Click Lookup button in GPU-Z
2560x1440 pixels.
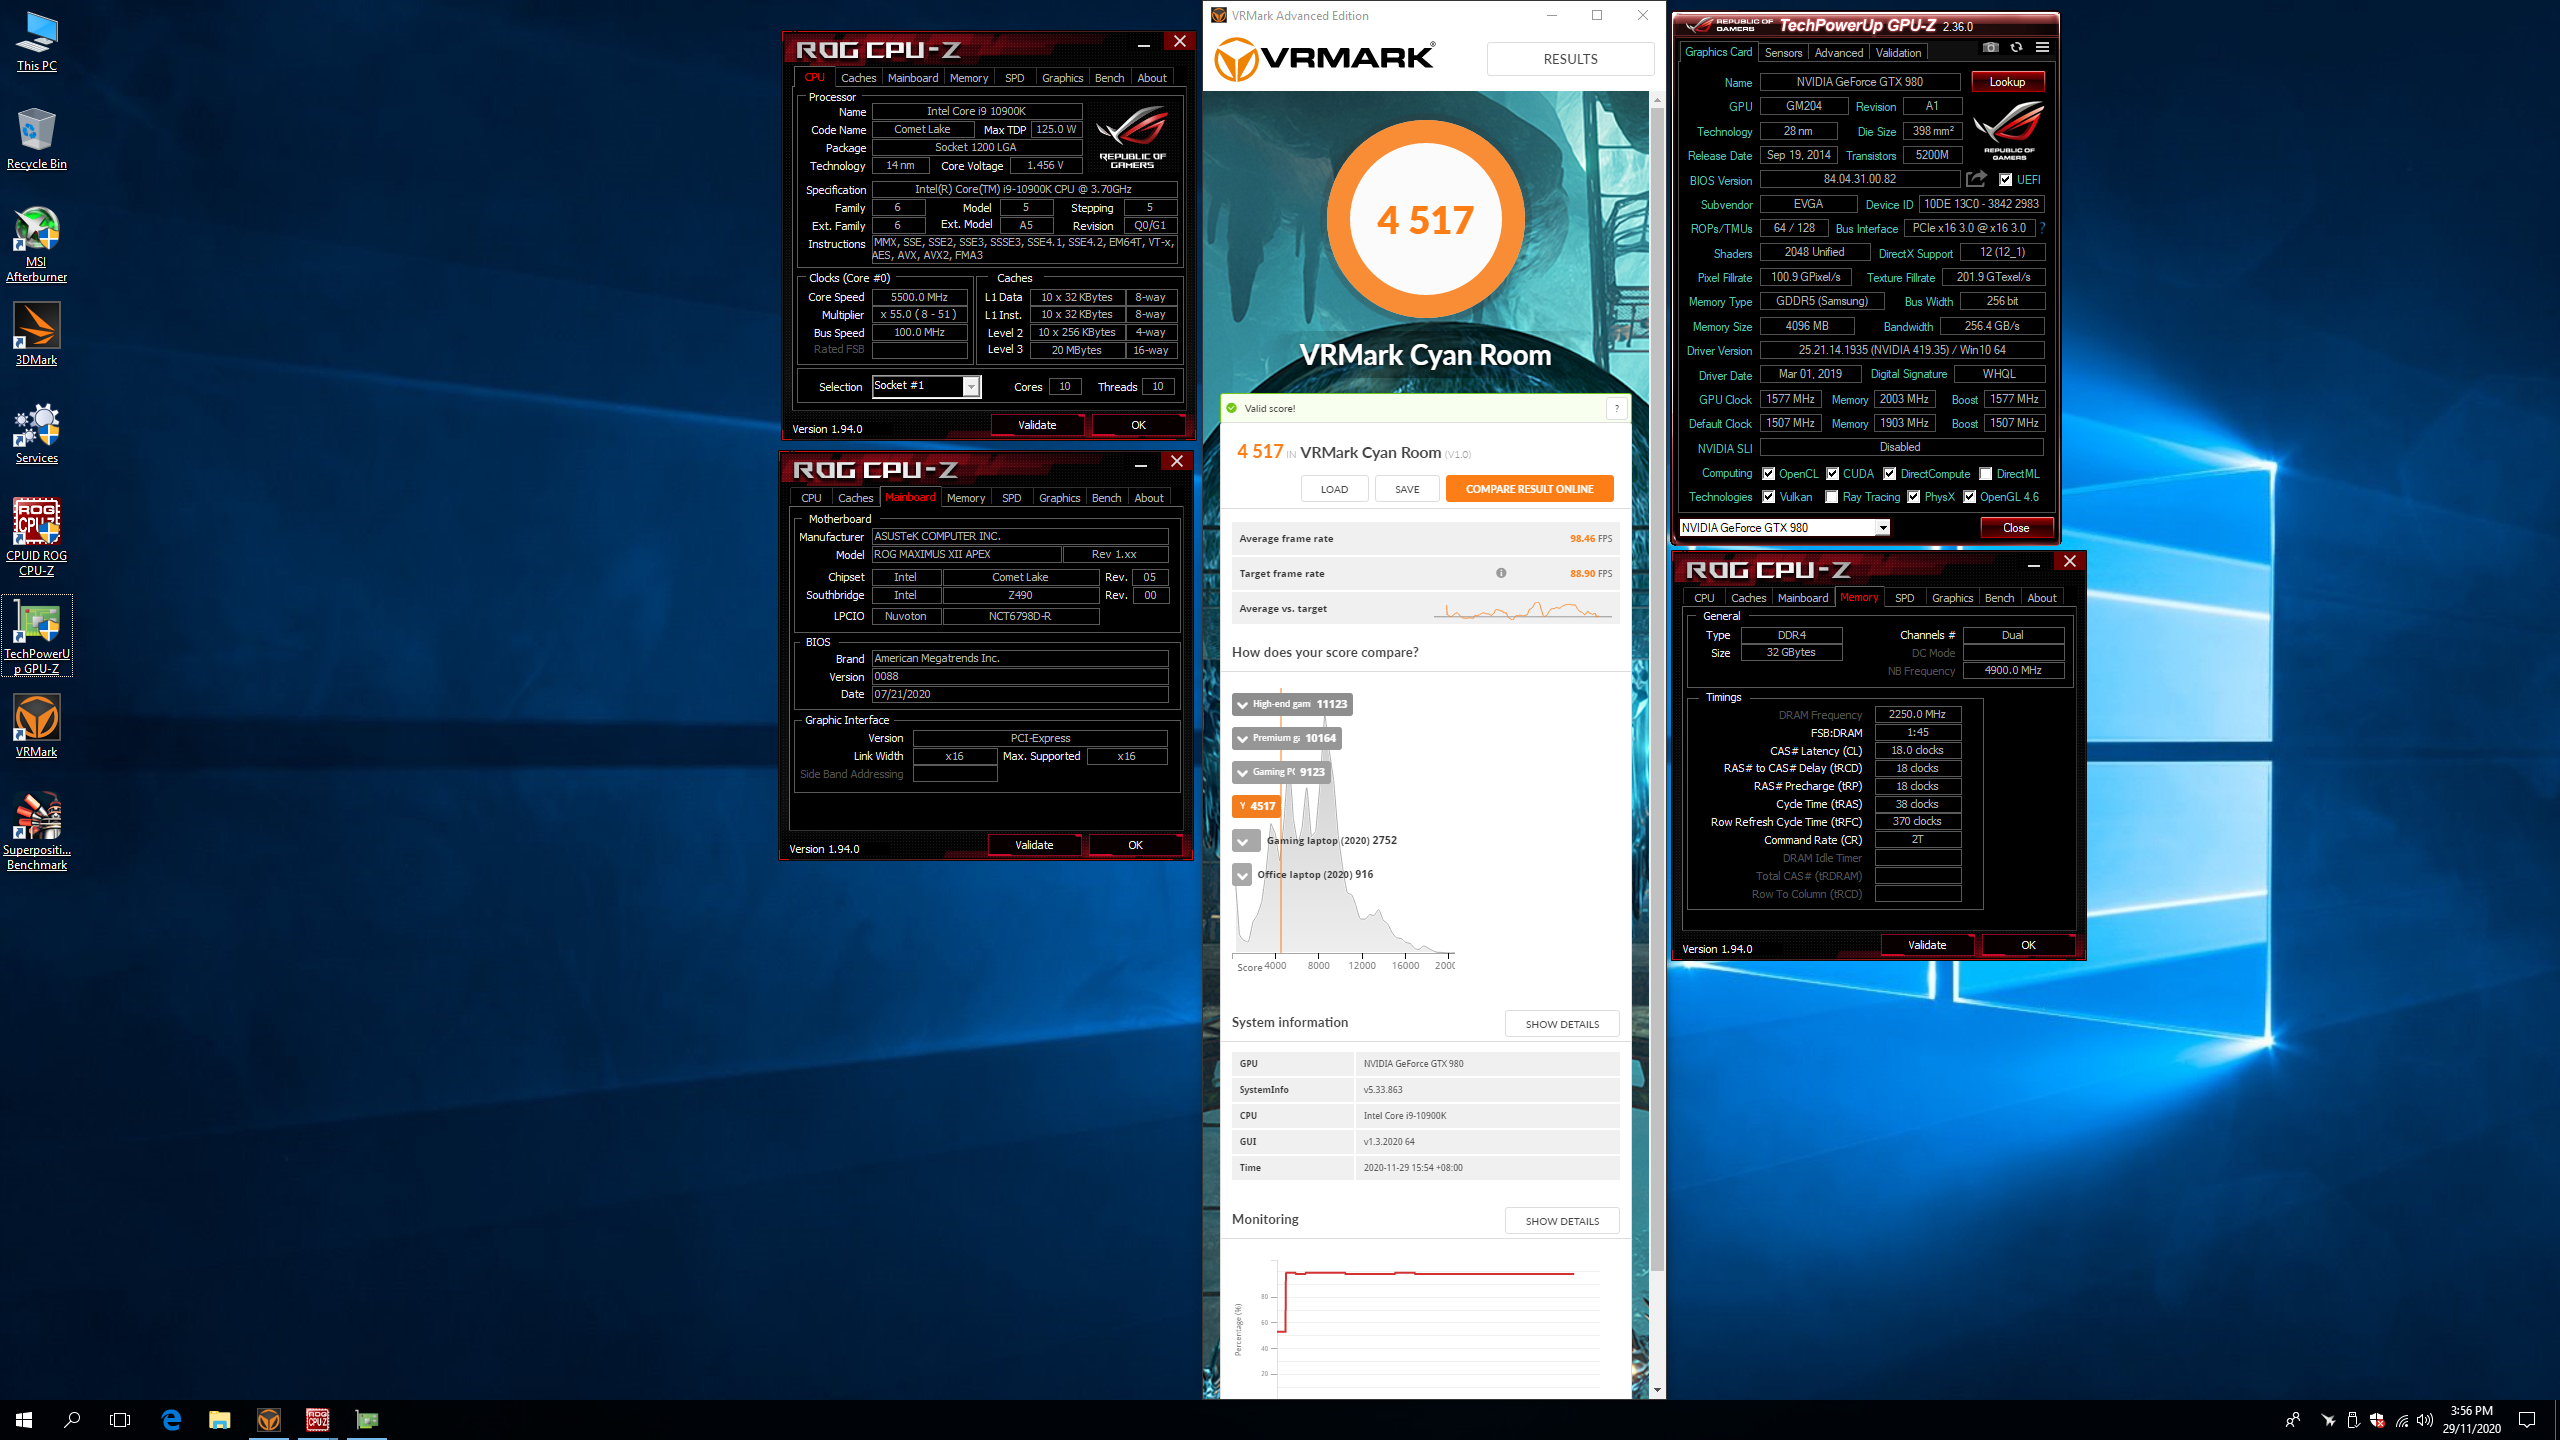[x=2007, y=82]
